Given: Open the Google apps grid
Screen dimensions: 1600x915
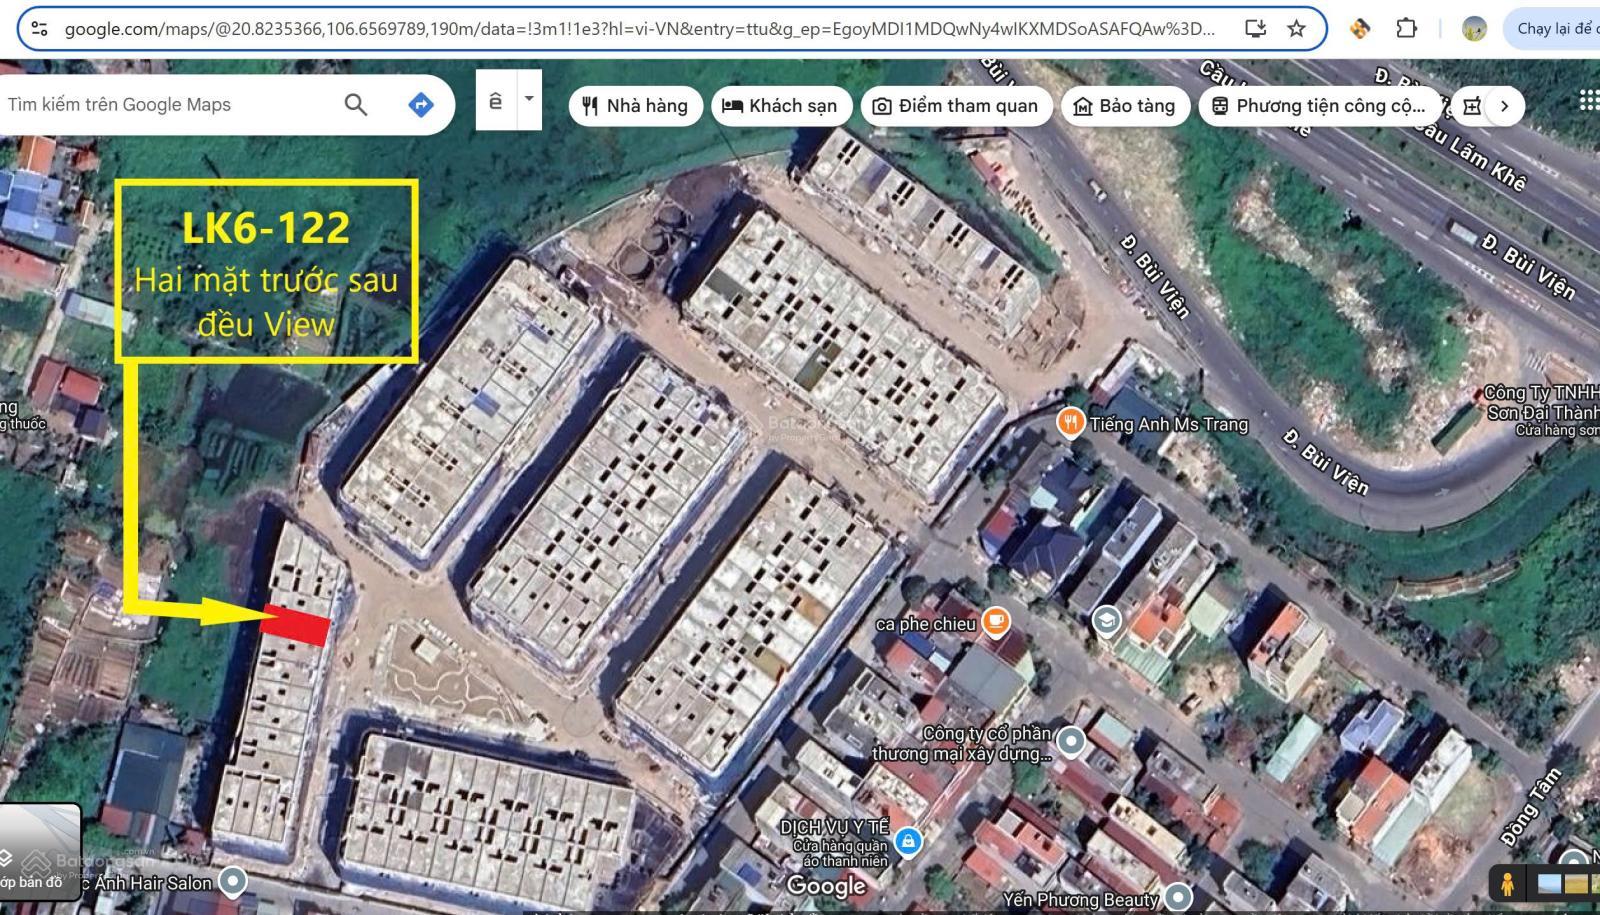Looking at the screenshot, I should point(1588,100).
